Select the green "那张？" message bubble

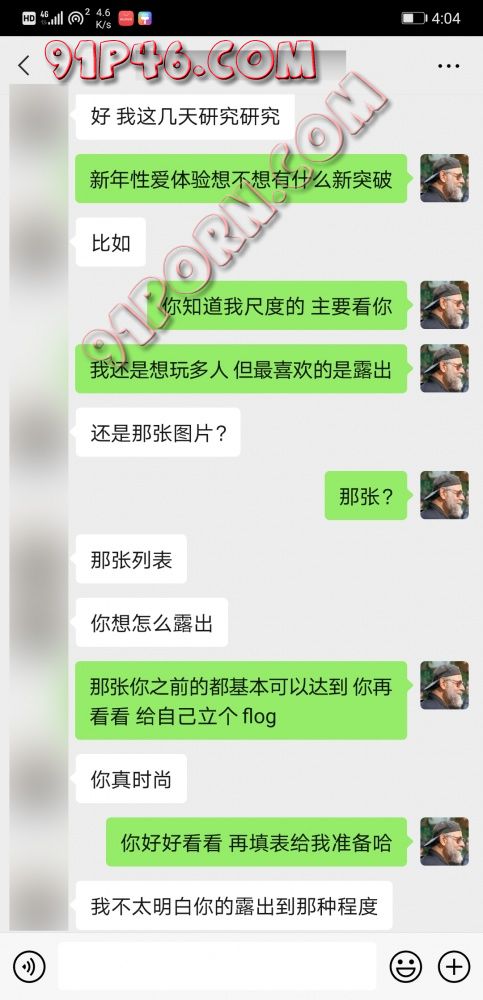pos(366,496)
